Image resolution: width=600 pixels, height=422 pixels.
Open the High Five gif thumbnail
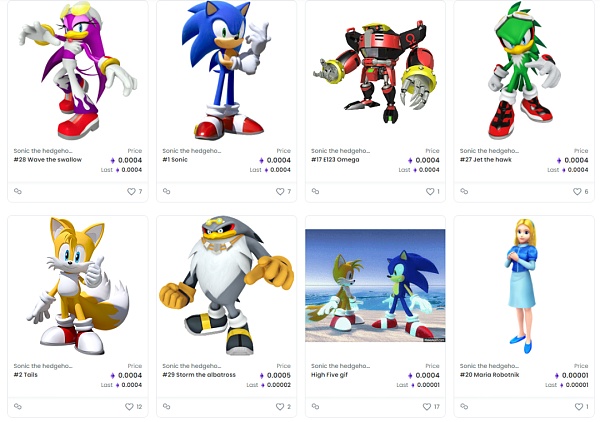[375, 285]
